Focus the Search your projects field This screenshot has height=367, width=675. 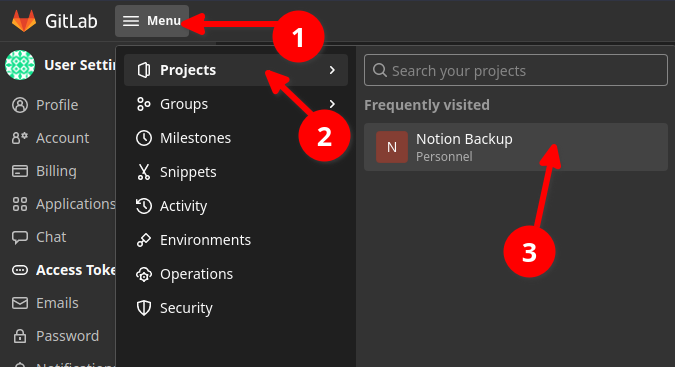tap(516, 70)
